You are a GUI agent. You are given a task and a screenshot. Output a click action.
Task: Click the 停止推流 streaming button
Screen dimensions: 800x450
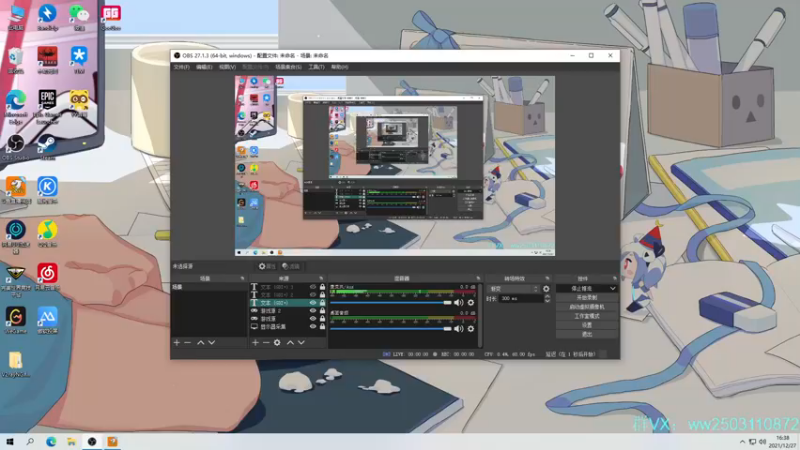(x=582, y=289)
